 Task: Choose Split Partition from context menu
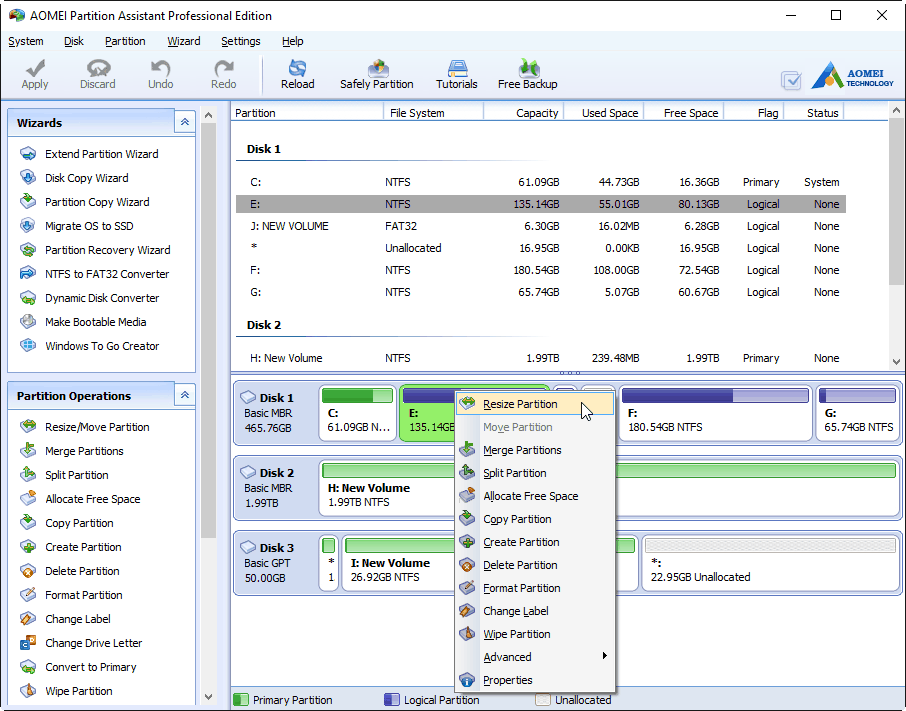(535, 473)
